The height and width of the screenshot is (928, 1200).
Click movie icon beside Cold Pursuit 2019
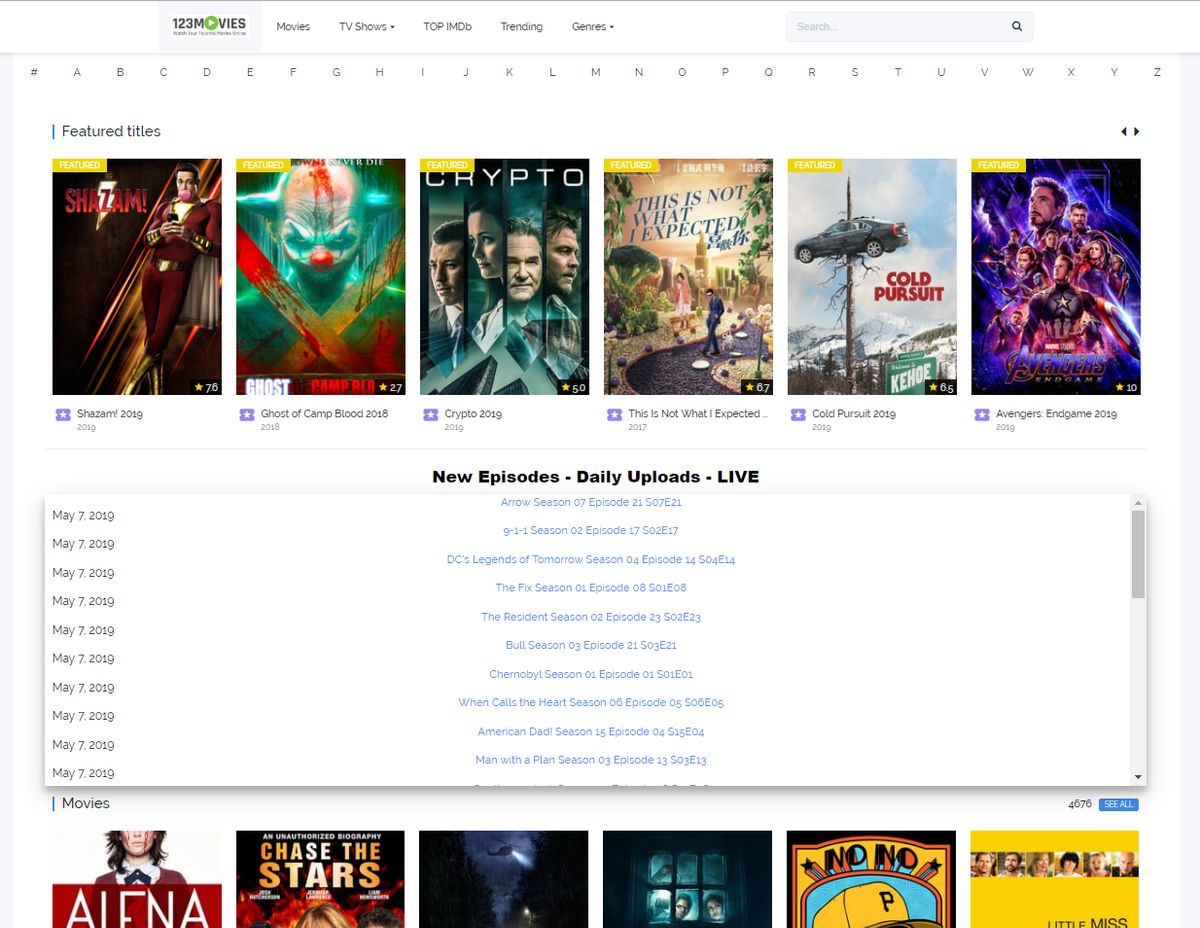(x=799, y=414)
